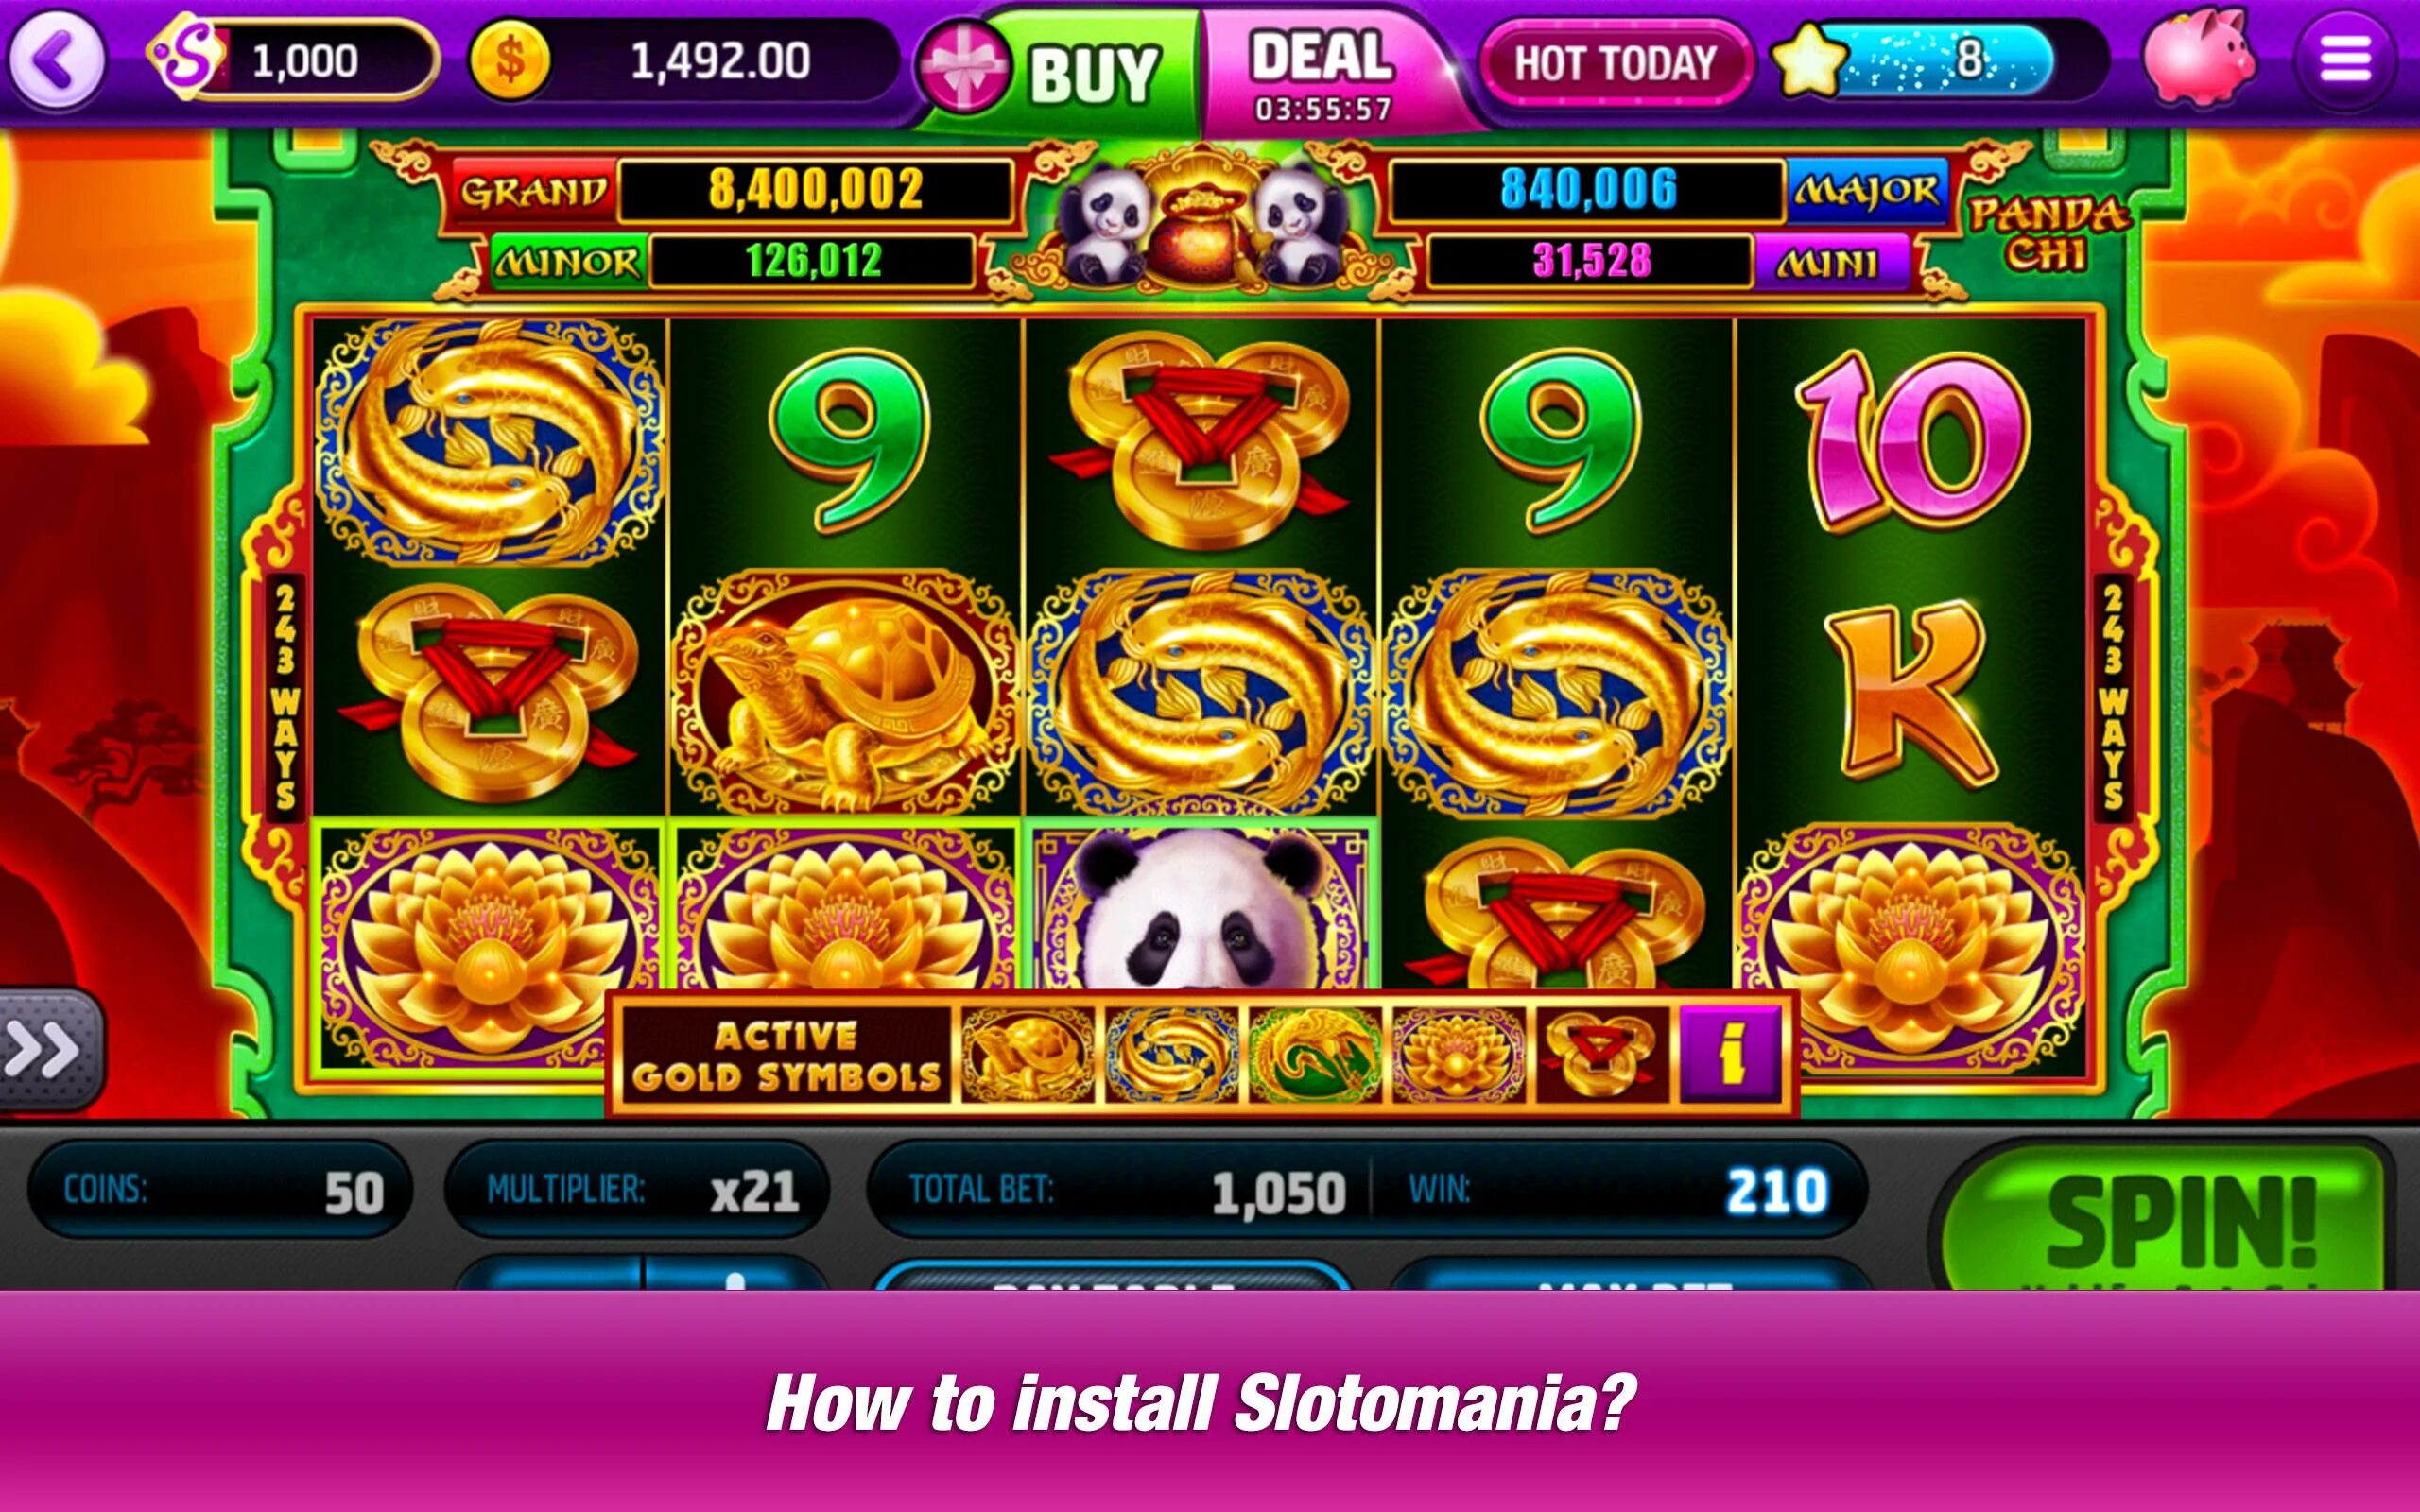Viewport: 2420px width, 1512px height.
Task: Open the gold symbols info icon
Action: (x=1730, y=1054)
